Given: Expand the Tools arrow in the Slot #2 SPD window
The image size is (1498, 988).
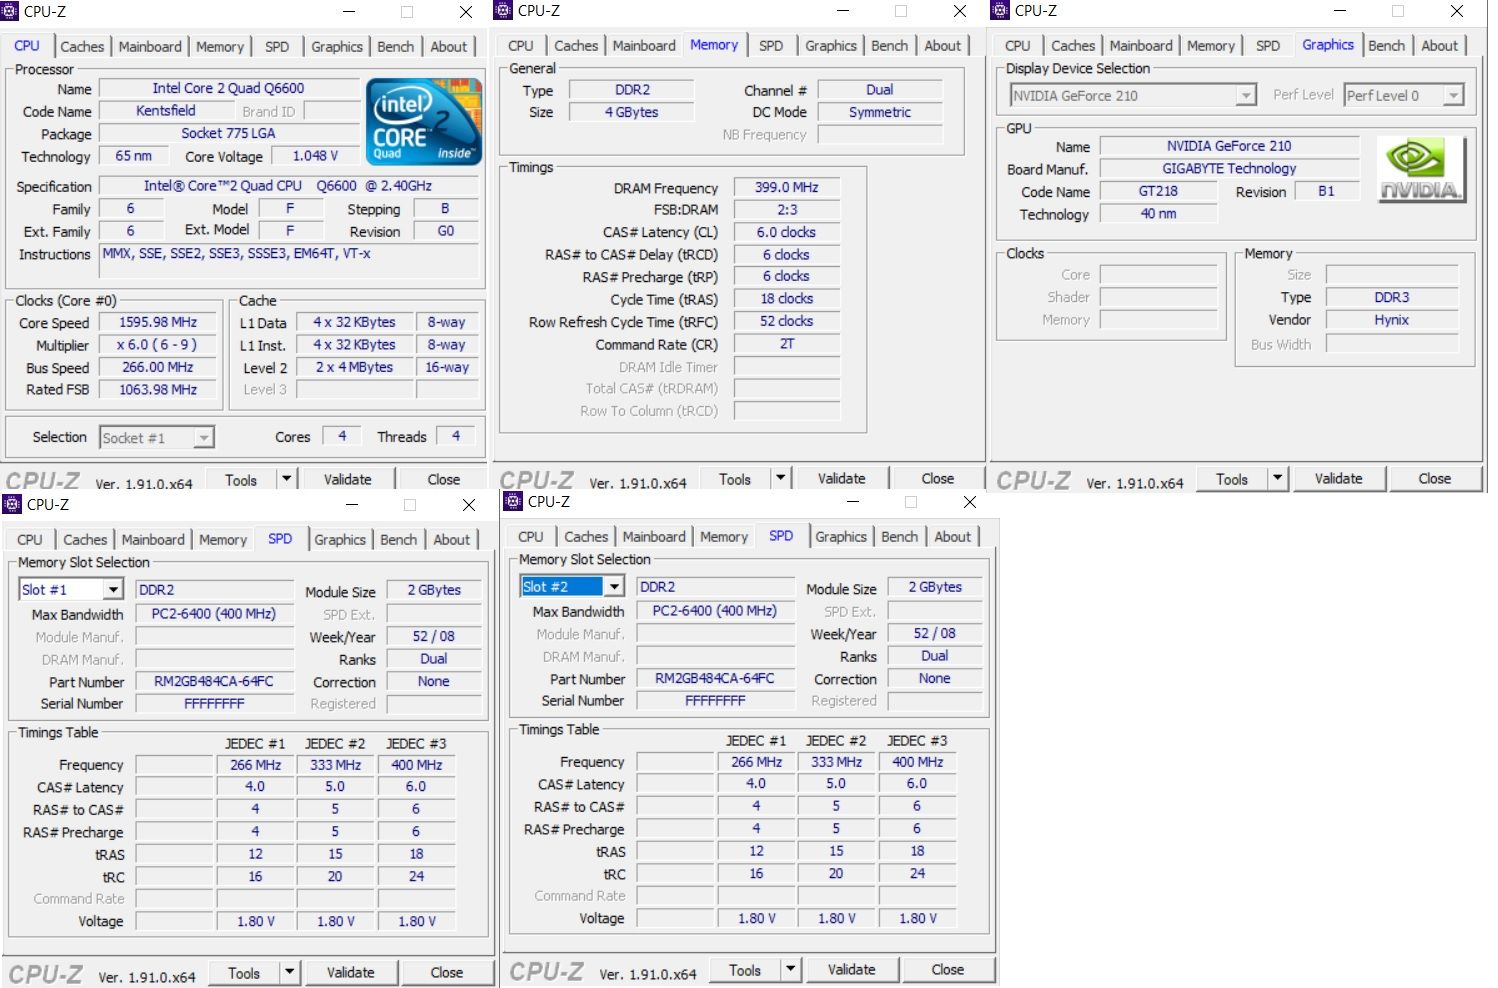Looking at the screenshot, I should [790, 969].
